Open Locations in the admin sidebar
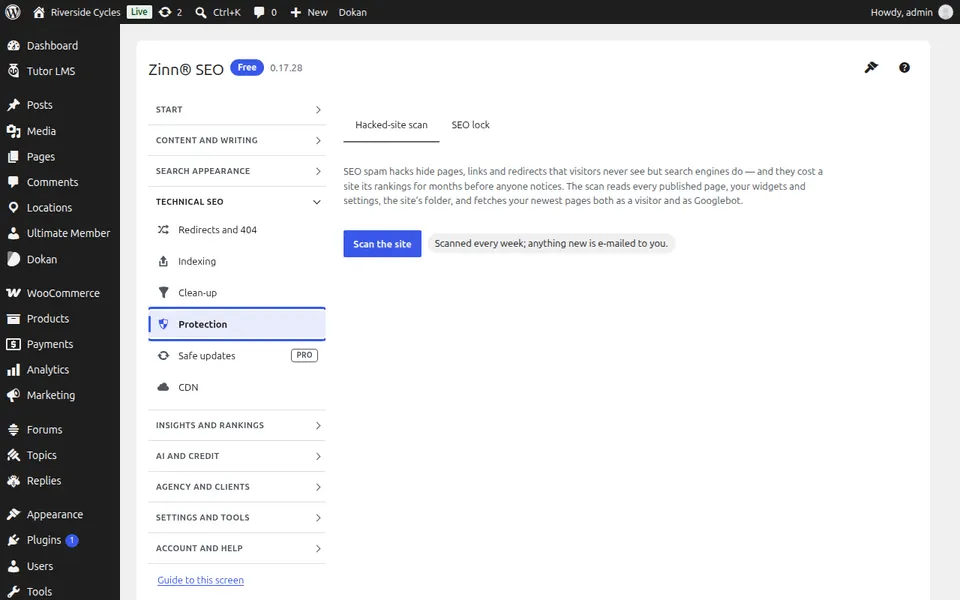 click(x=60, y=208)
